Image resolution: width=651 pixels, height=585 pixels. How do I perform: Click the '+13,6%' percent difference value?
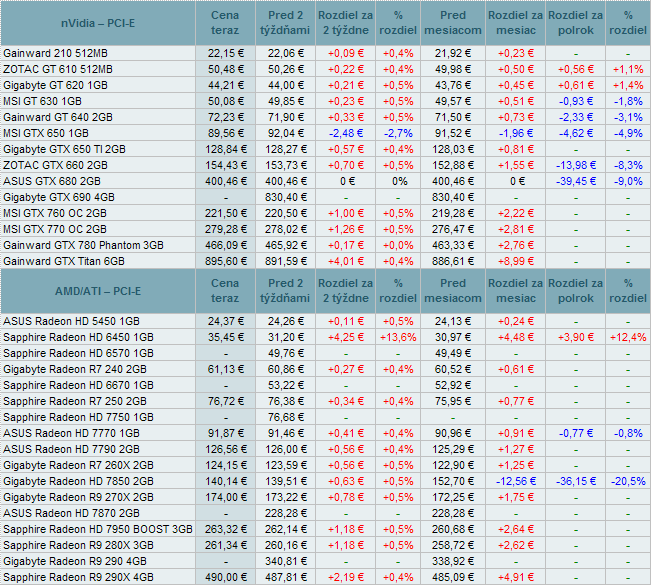(398, 337)
